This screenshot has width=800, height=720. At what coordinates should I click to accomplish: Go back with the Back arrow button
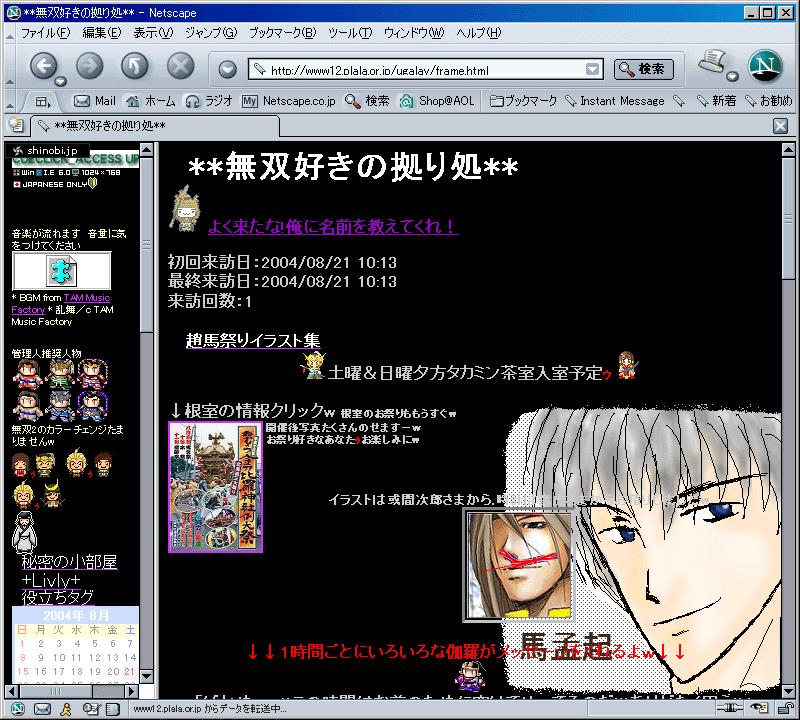tap(43, 65)
